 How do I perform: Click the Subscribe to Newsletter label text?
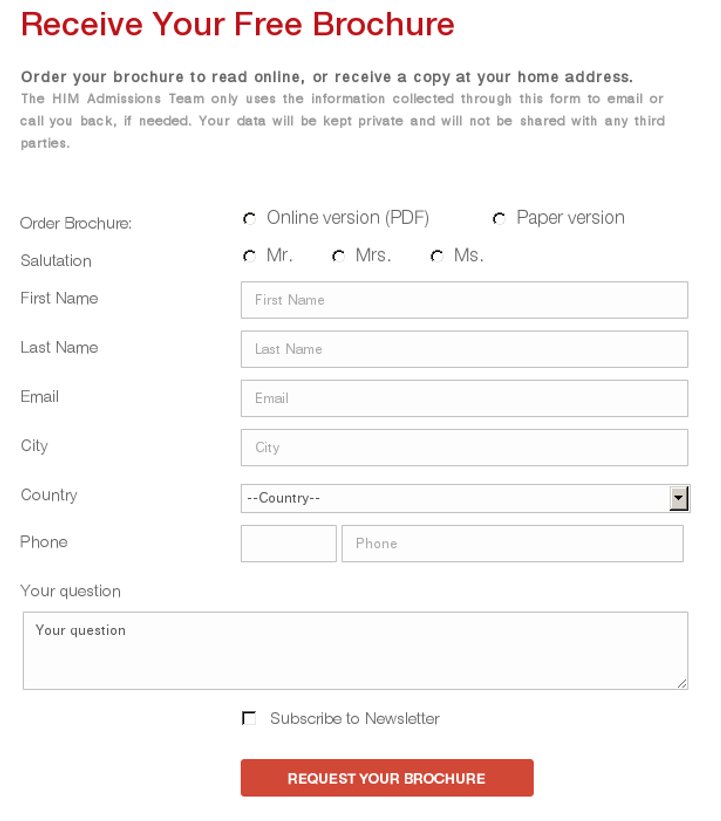click(x=354, y=718)
